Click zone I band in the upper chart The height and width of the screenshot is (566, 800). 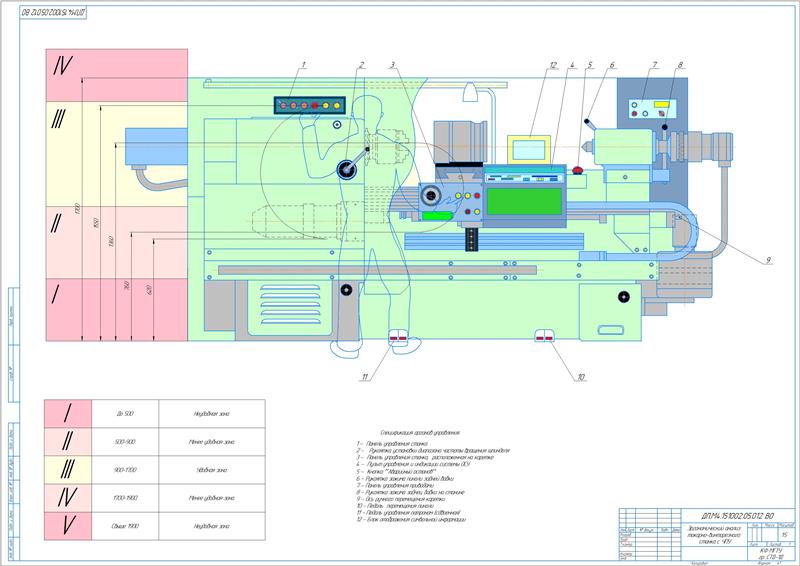(117, 310)
